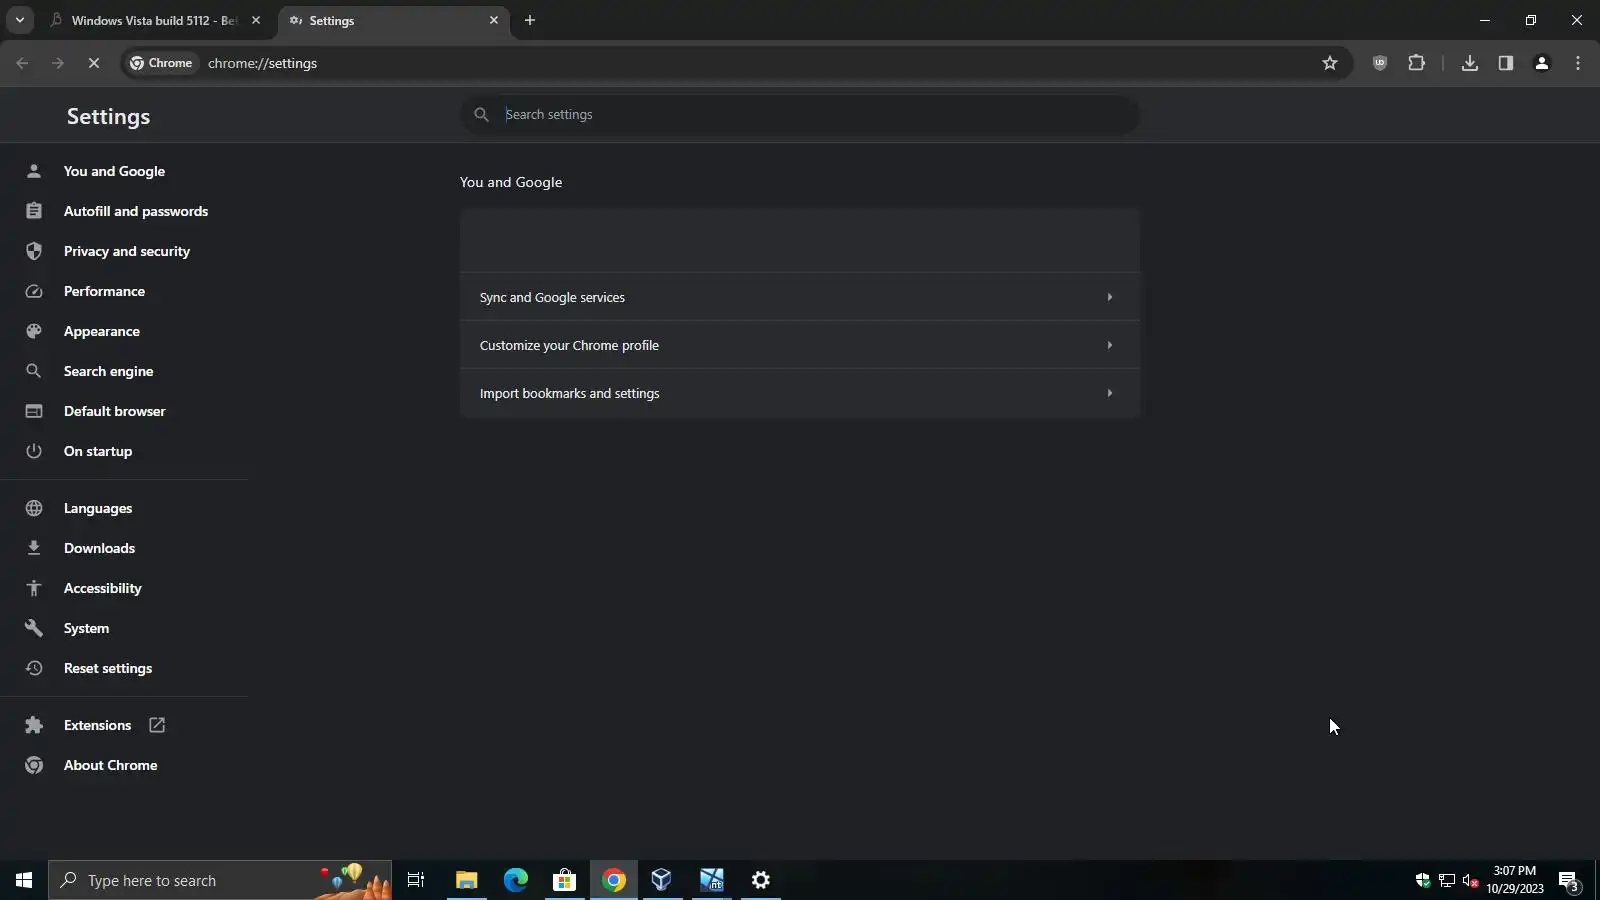This screenshot has height=900, width=1600.
Task: Click the search magnifier in settings
Action: (481, 115)
